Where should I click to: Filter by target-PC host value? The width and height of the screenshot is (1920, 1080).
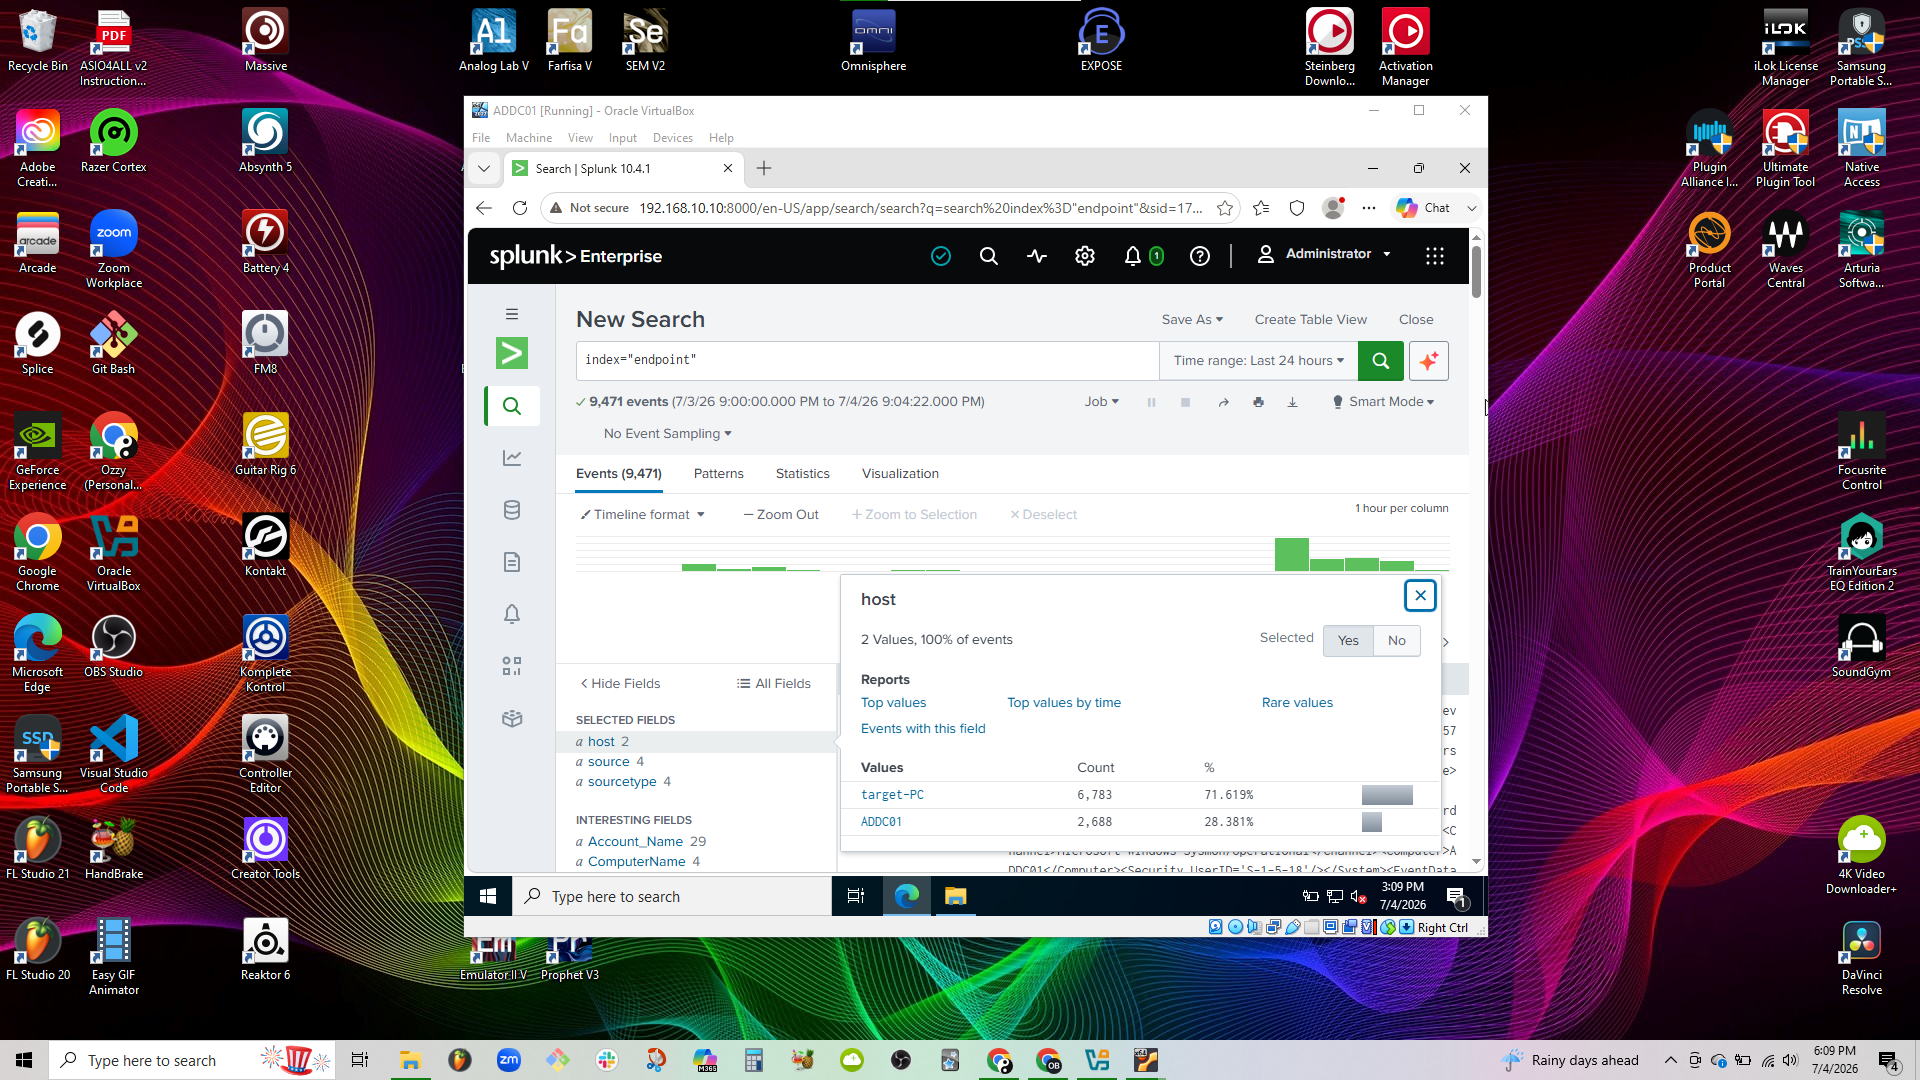pyautogui.click(x=892, y=795)
